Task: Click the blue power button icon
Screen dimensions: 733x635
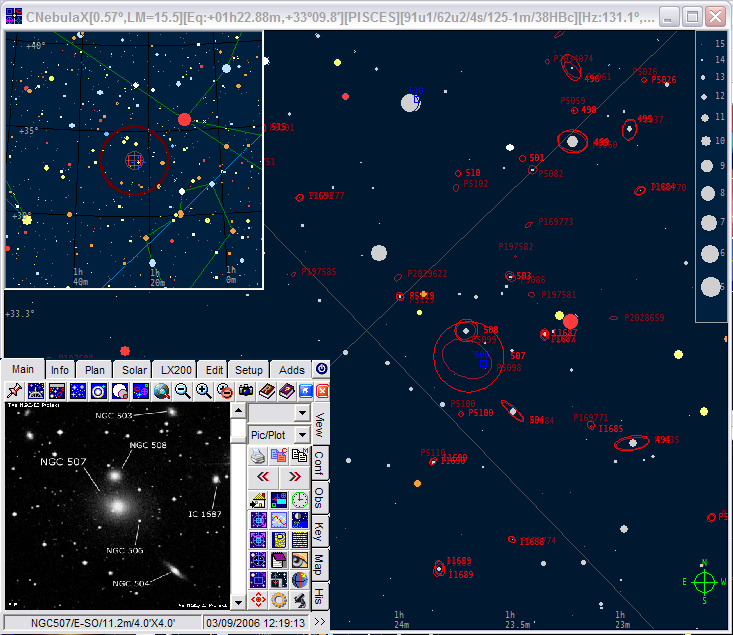Action: [x=322, y=369]
